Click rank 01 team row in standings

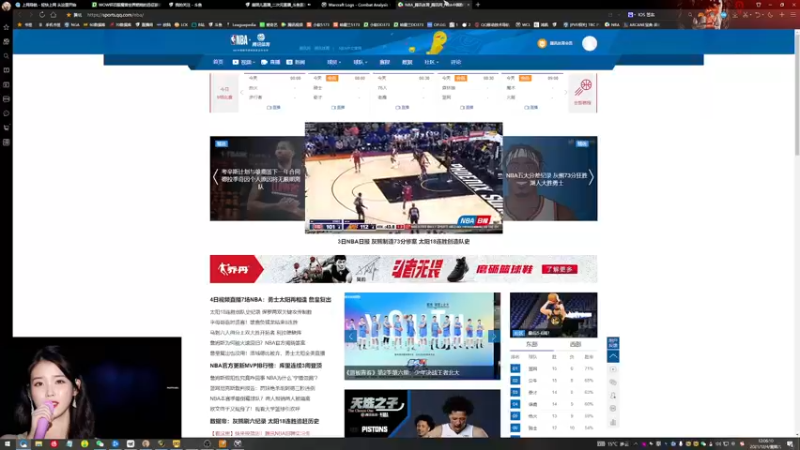pyautogui.click(x=554, y=368)
